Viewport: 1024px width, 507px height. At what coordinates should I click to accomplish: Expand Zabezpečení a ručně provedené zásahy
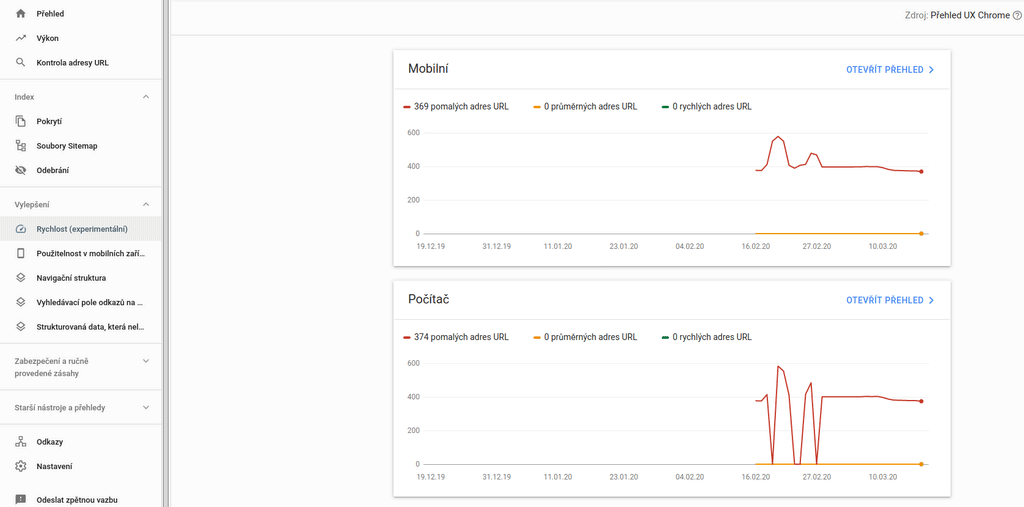pos(146,361)
